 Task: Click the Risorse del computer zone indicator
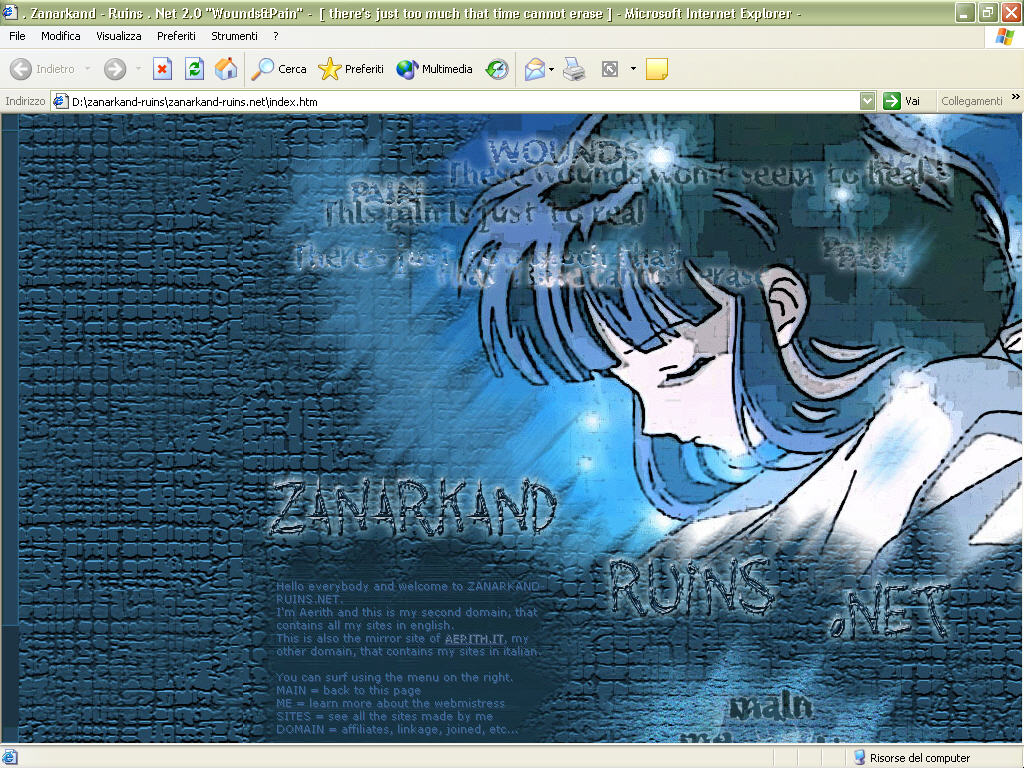pos(912,758)
